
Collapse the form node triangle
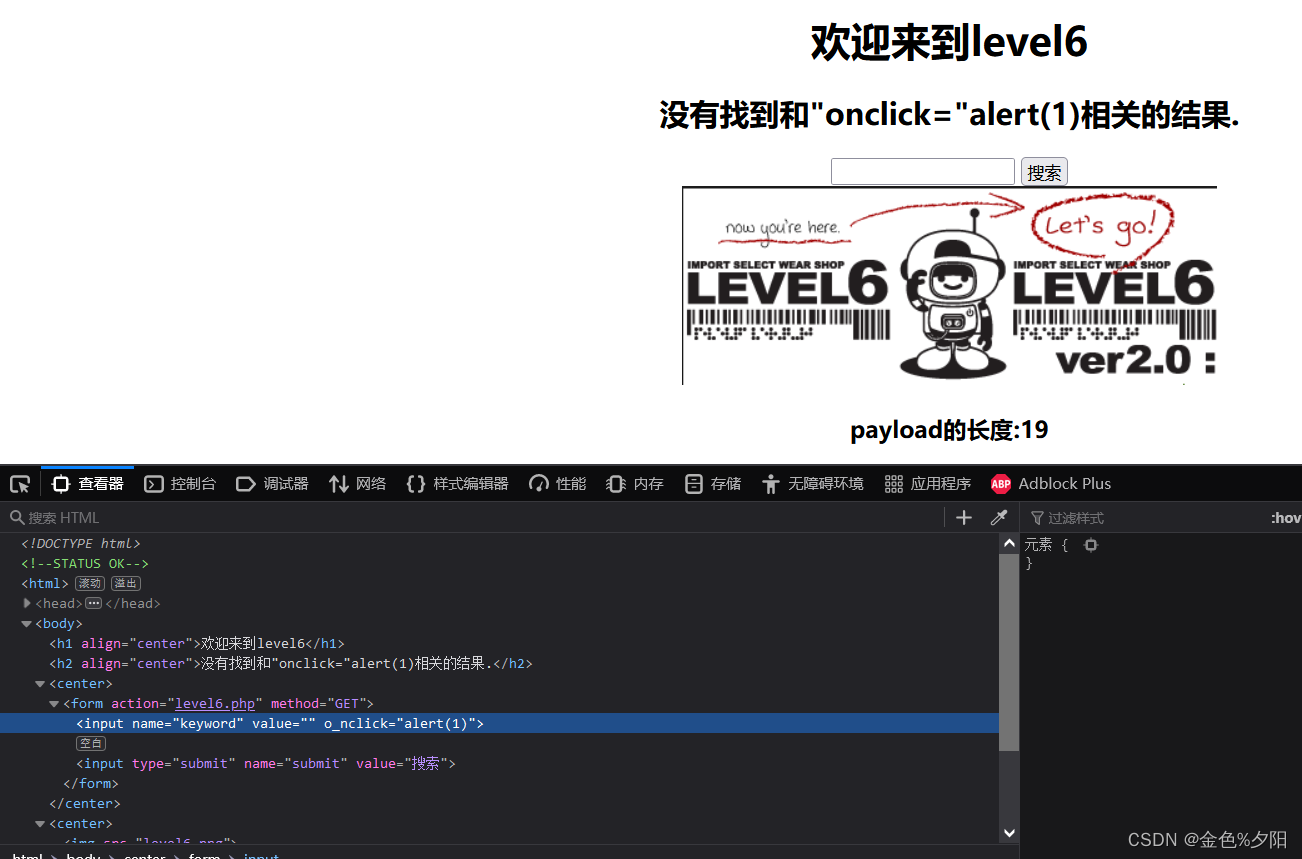54,703
